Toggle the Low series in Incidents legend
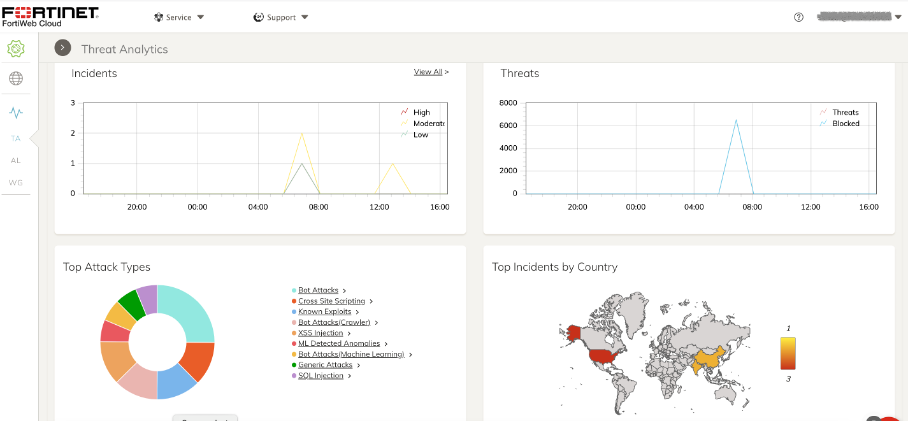 coord(420,134)
